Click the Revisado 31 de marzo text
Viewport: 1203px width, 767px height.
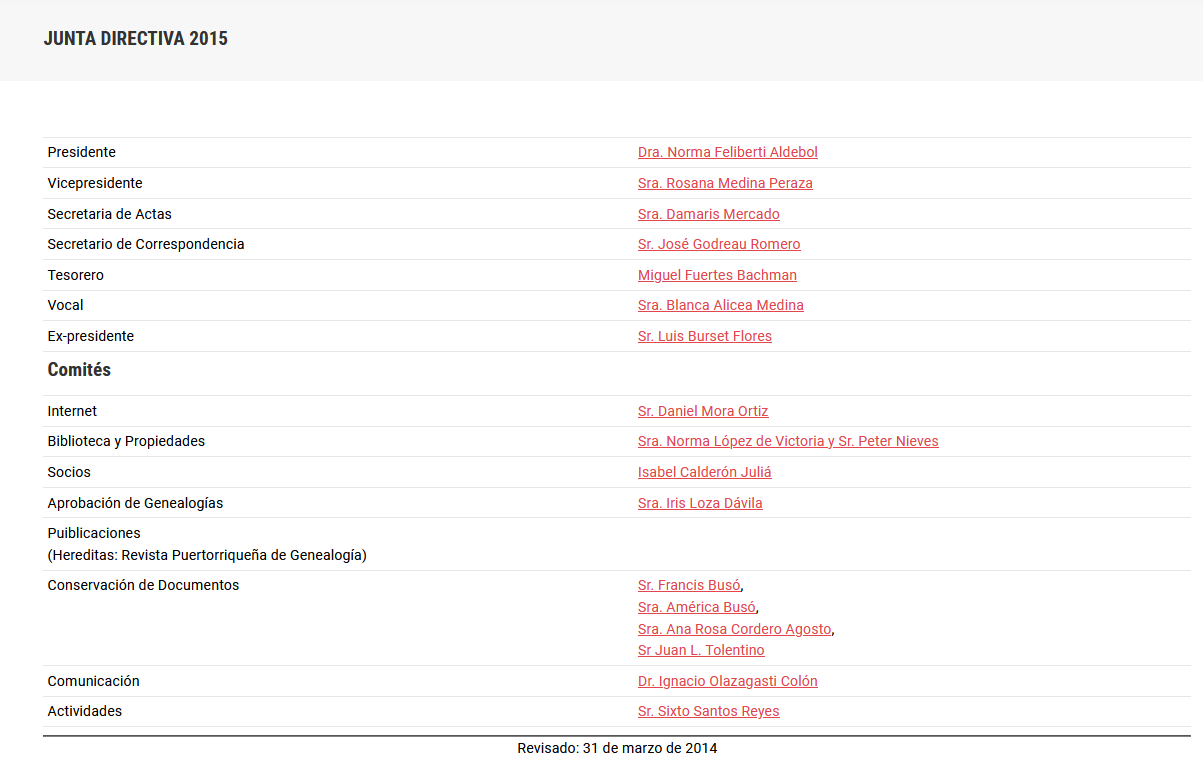(x=617, y=748)
